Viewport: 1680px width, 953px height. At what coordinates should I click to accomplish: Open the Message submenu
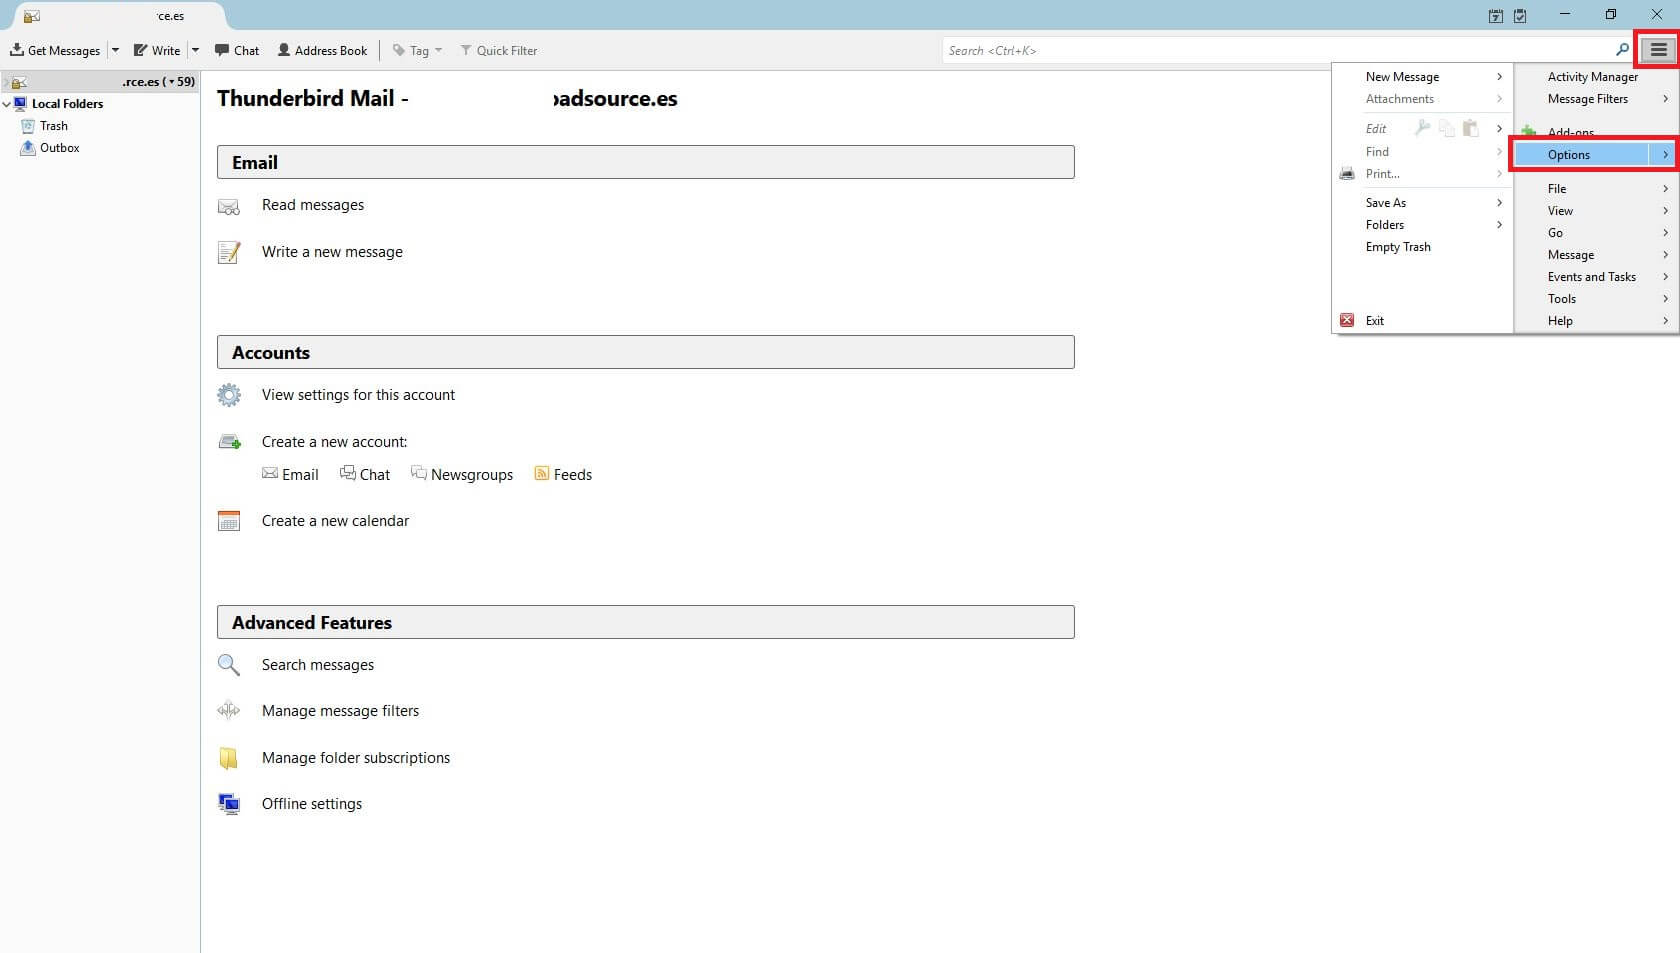pos(1595,255)
